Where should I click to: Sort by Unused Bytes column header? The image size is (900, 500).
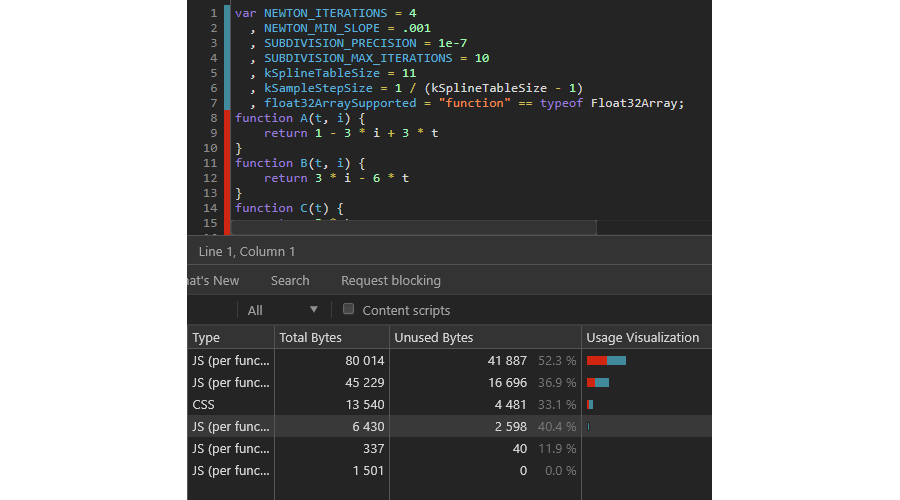point(485,338)
